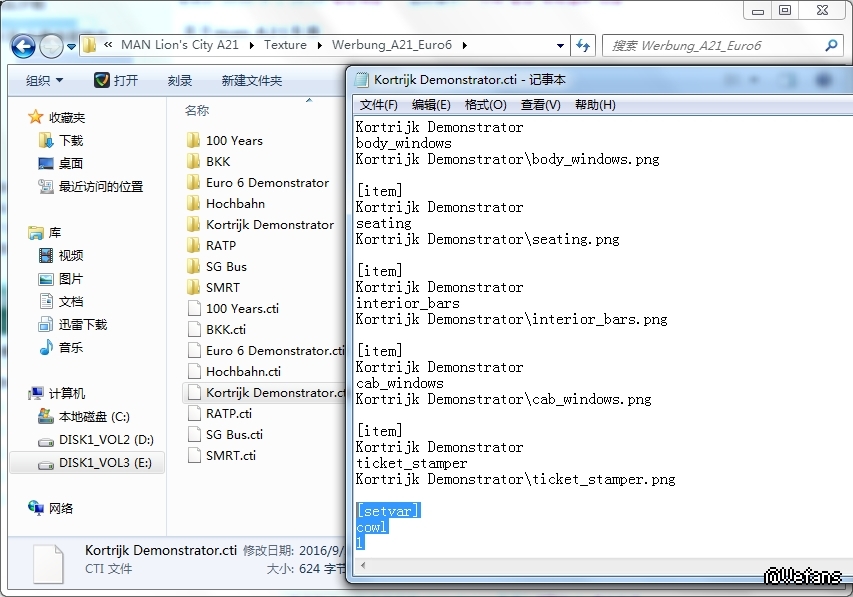
Task: Click the file icon in the details pane
Action: coord(48,563)
